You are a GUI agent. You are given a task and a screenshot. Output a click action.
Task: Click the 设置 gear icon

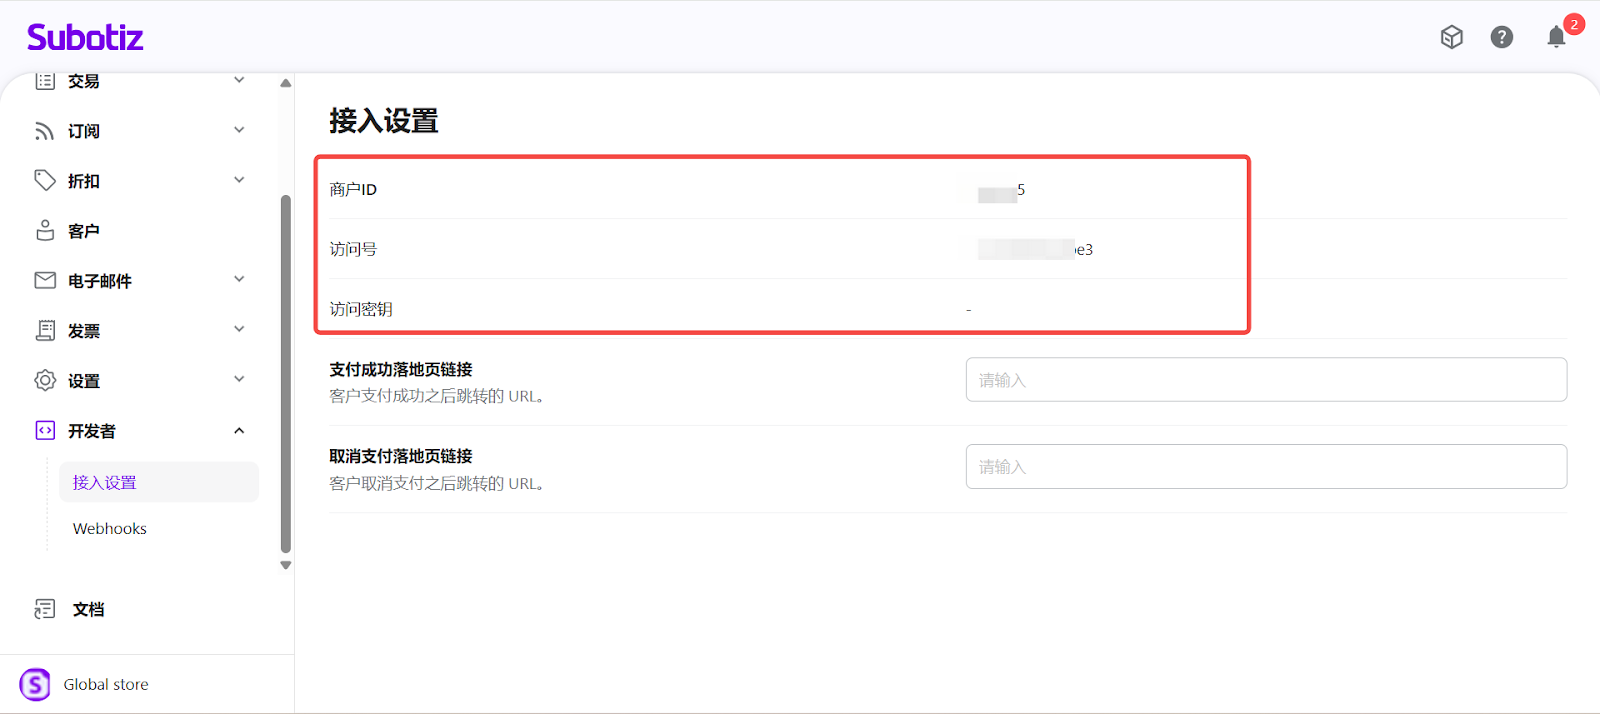[x=45, y=381]
